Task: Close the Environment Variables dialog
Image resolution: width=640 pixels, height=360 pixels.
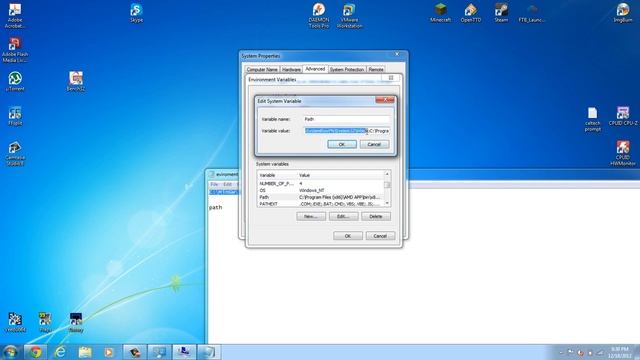Action: pyautogui.click(x=391, y=78)
